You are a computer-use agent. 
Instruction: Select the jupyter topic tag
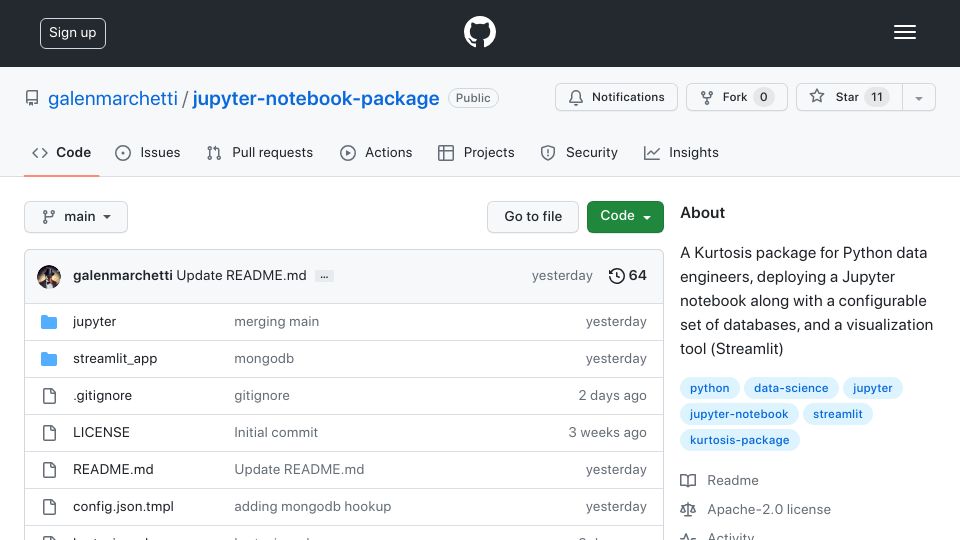[872, 388]
